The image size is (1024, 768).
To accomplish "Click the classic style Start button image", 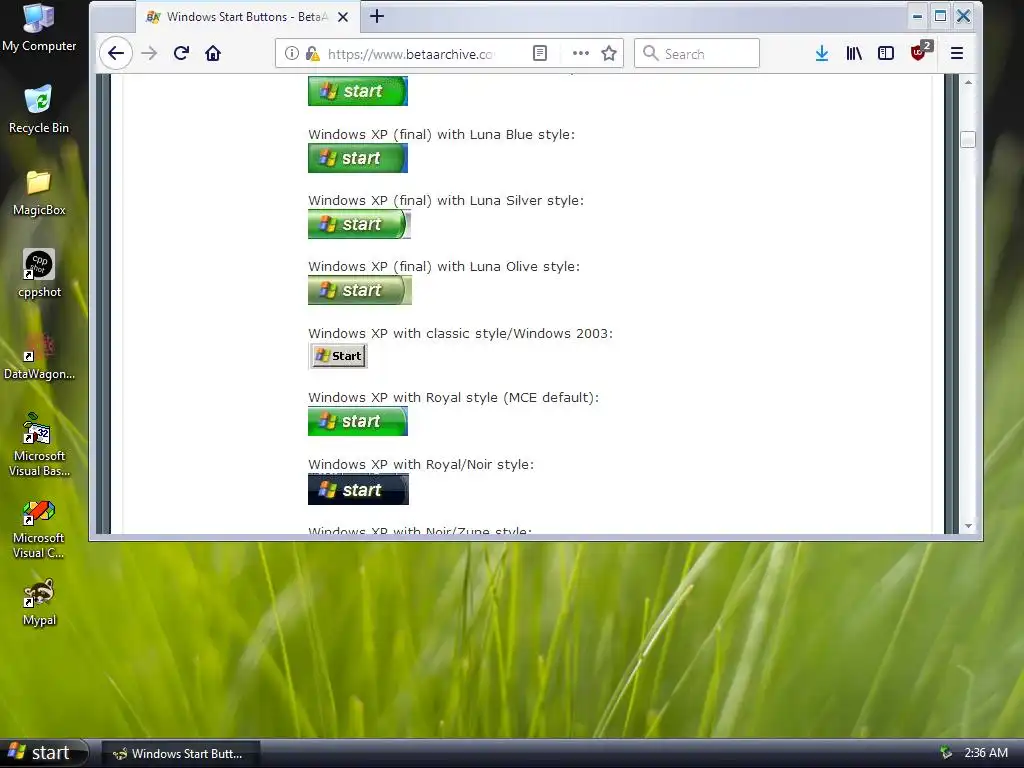I will (x=338, y=356).
